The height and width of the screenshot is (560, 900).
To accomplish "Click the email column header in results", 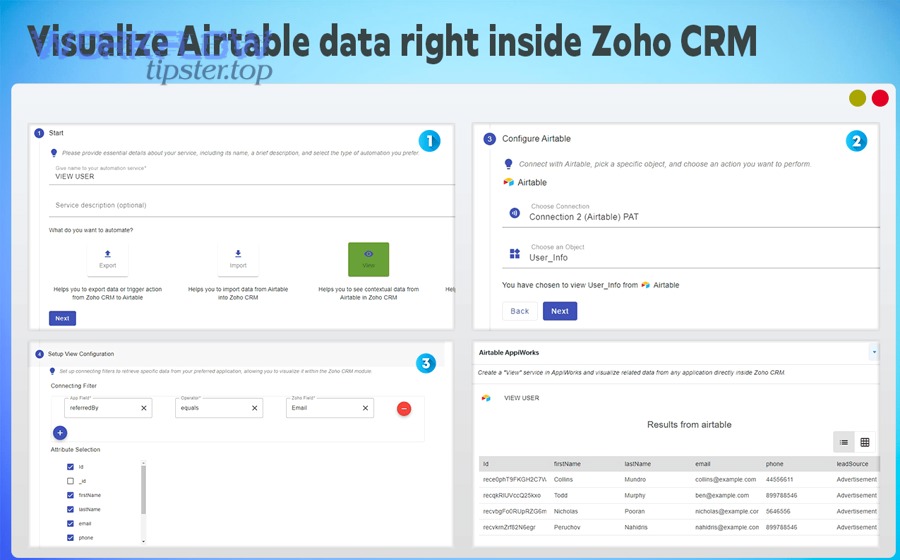I will tap(703, 464).
